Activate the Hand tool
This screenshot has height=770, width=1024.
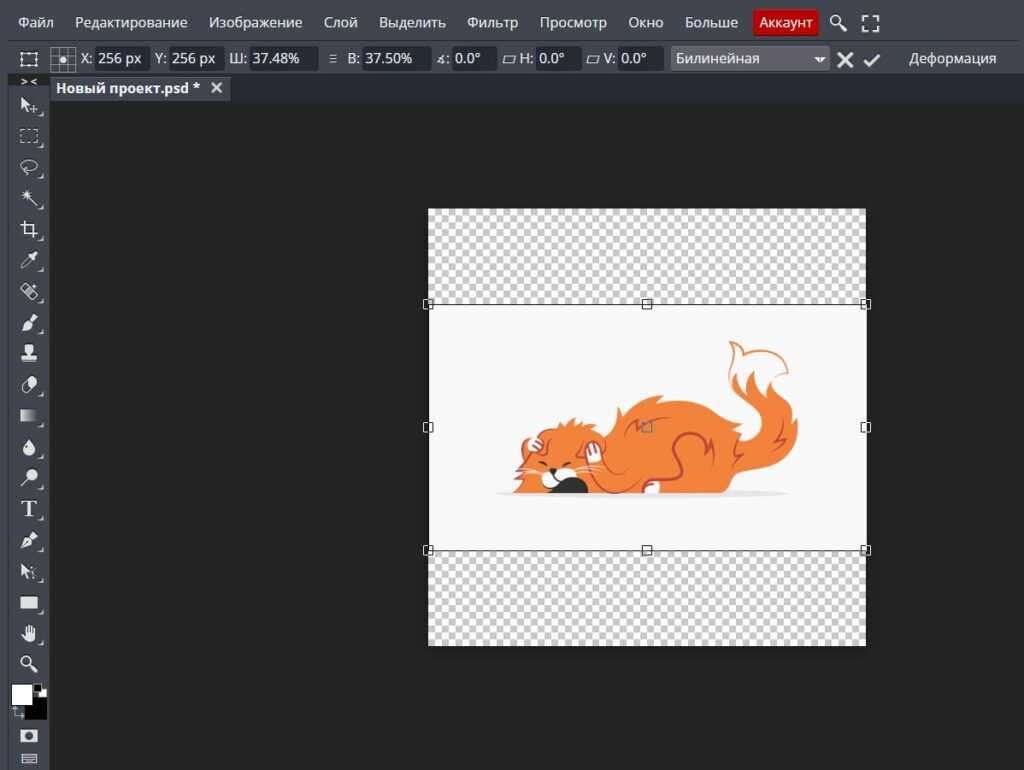pyautogui.click(x=29, y=633)
